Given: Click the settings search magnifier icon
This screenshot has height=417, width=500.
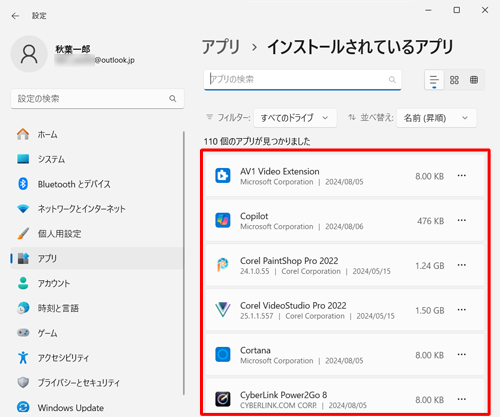Looking at the screenshot, I should 173,99.
